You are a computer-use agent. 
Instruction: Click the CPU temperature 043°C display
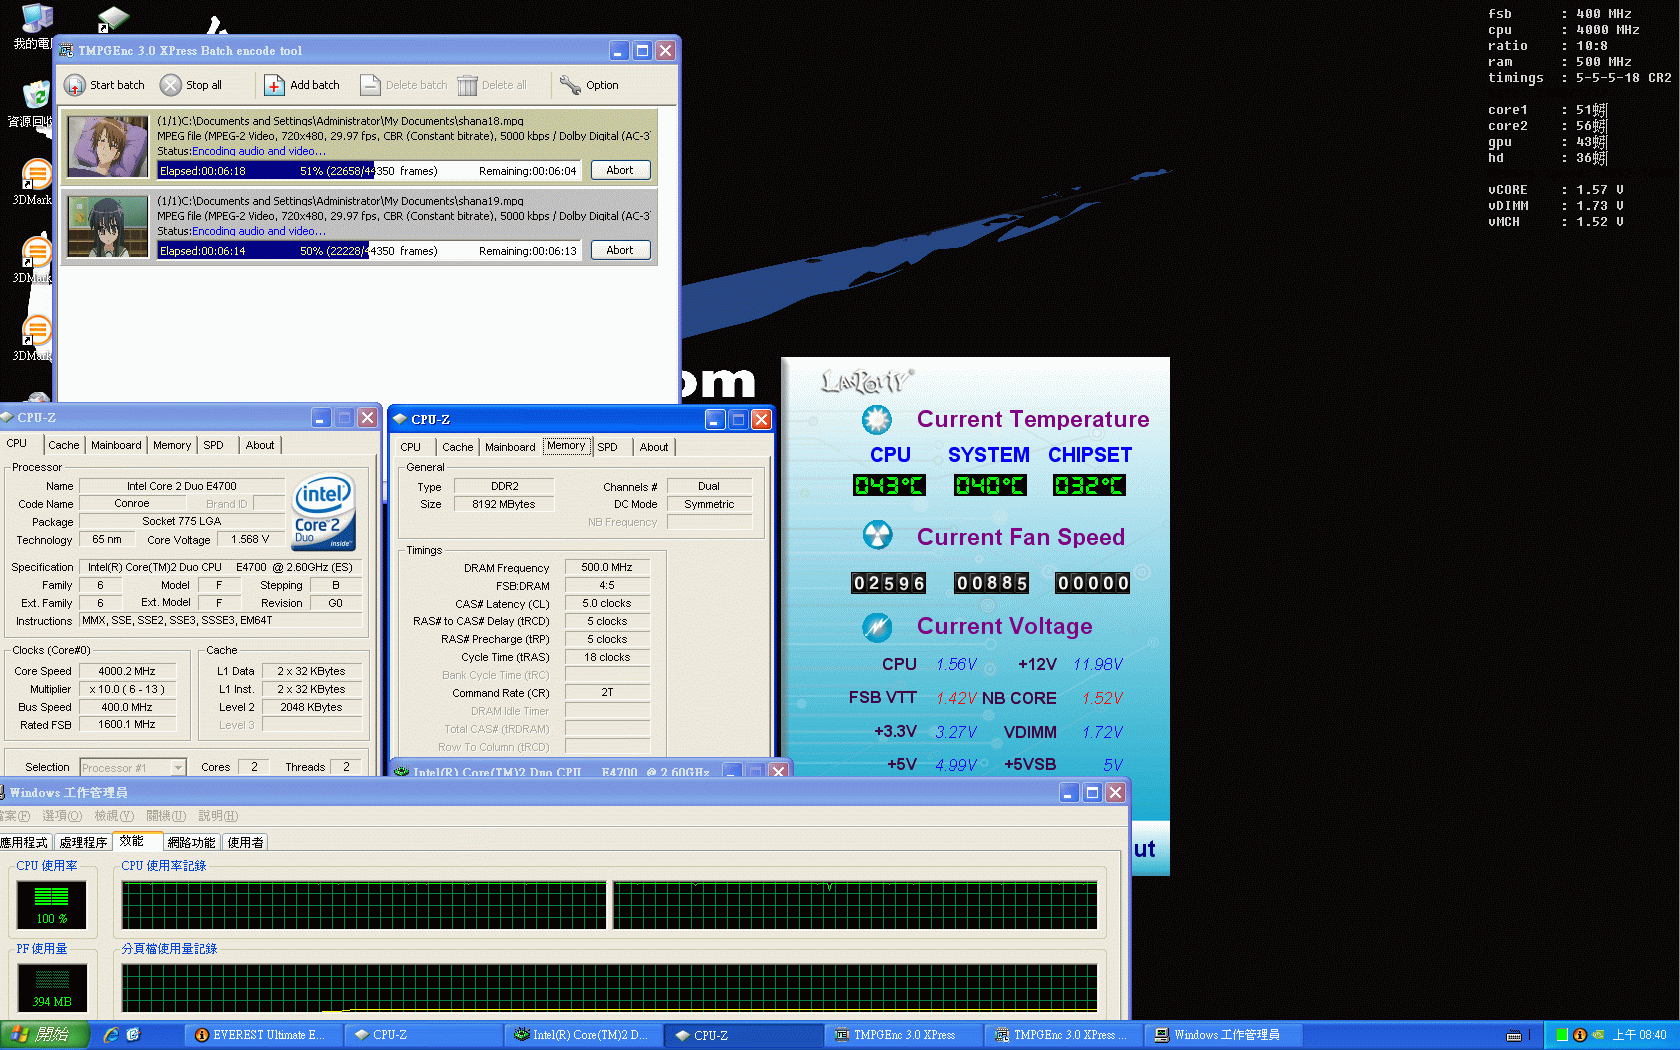[x=889, y=486]
